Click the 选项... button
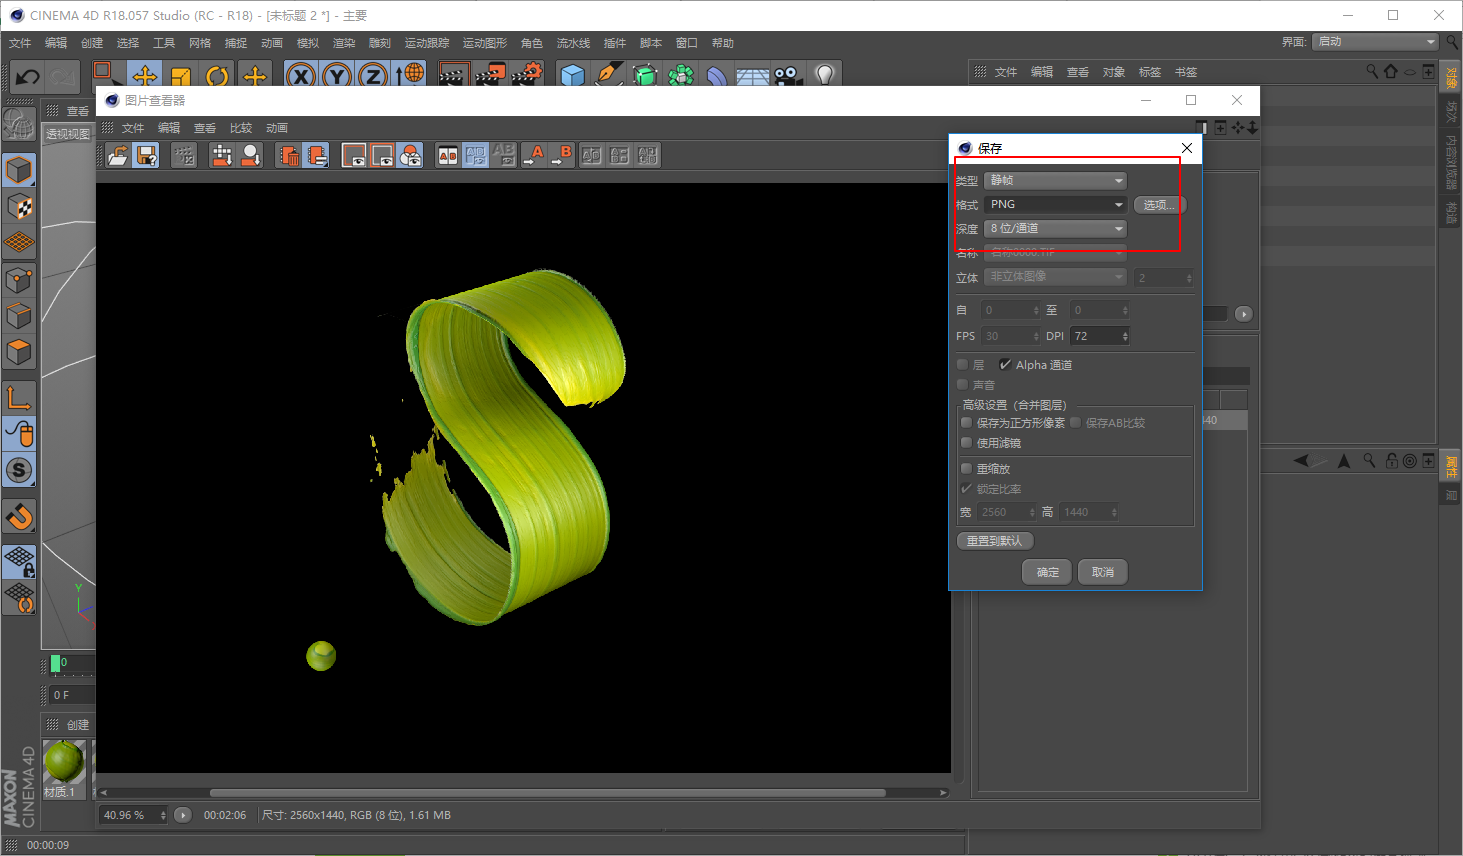Image resolution: width=1463 pixels, height=856 pixels. pyautogui.click(x=1160, y=204)
